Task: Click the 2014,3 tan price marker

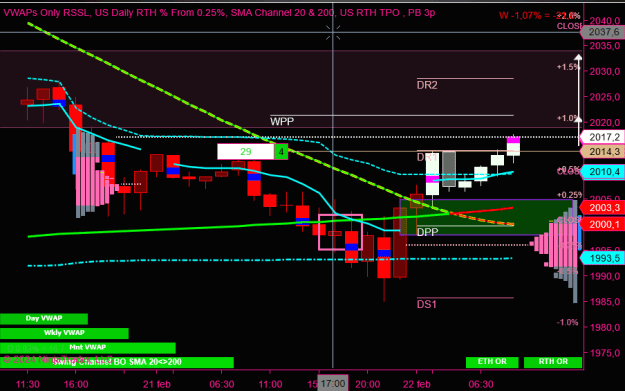Action: pyautogui.click(x=603, y=151)
